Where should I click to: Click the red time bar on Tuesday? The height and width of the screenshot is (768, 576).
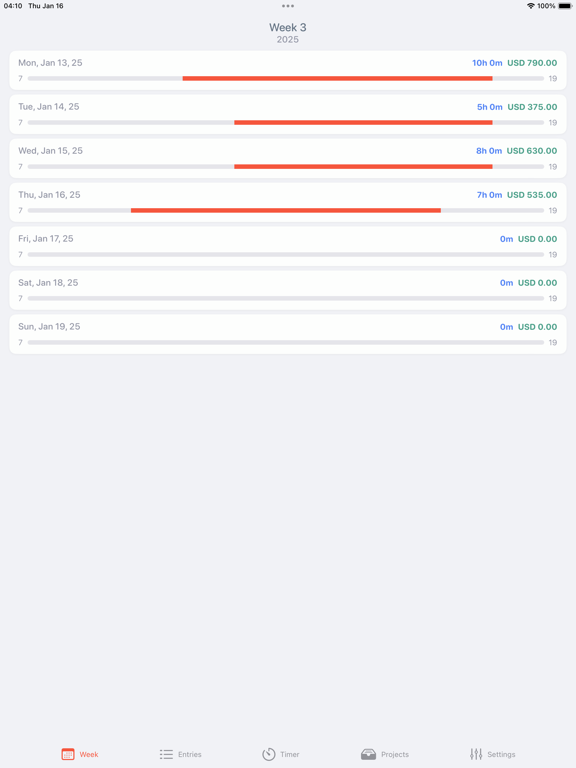point(363,122)
